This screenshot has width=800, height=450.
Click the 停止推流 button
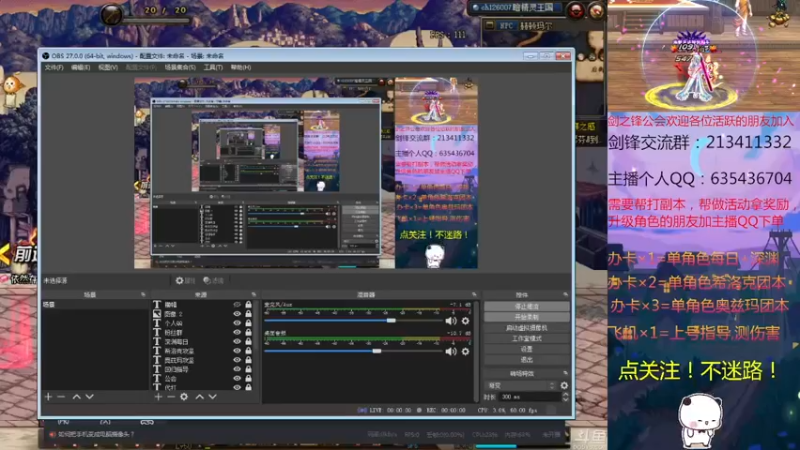pos(527,306)
